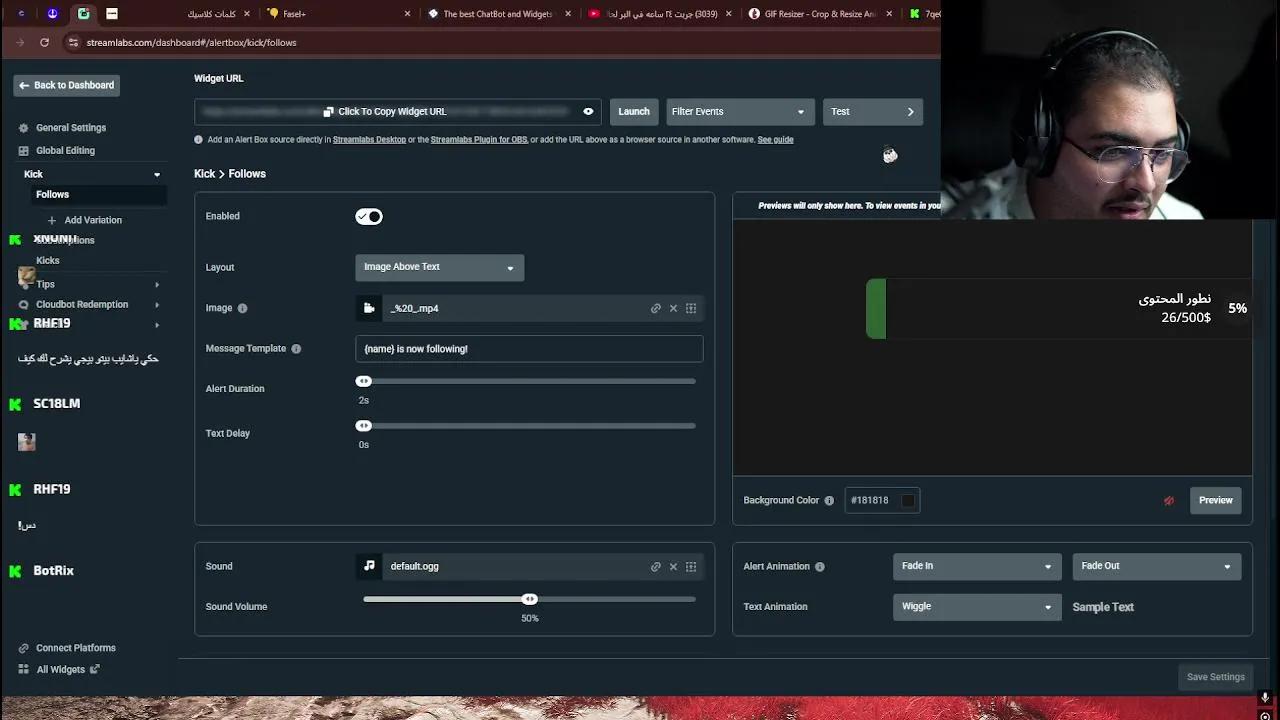Click All Widgets grid icon in sidebar
The height and width of the screenshot is (720, 1280).
(x=24, y=670)
